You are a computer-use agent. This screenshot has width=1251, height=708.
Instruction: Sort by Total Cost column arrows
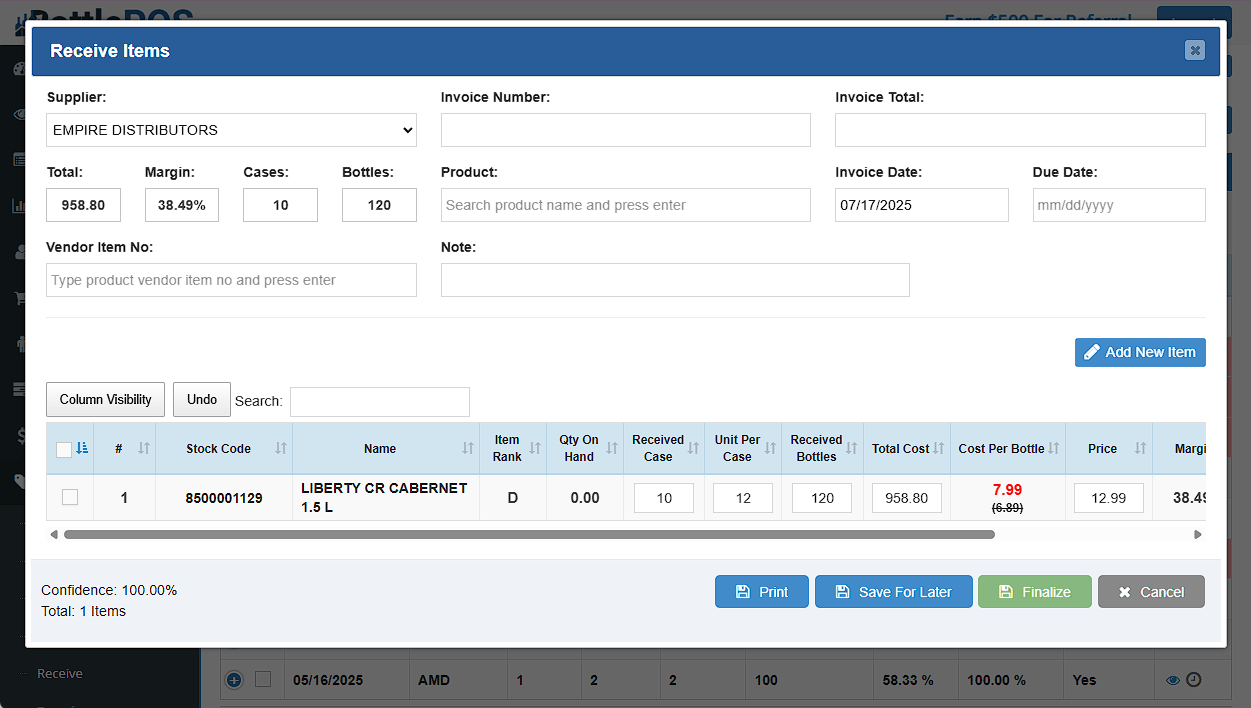pyautogui.click(x=938, y=449)
